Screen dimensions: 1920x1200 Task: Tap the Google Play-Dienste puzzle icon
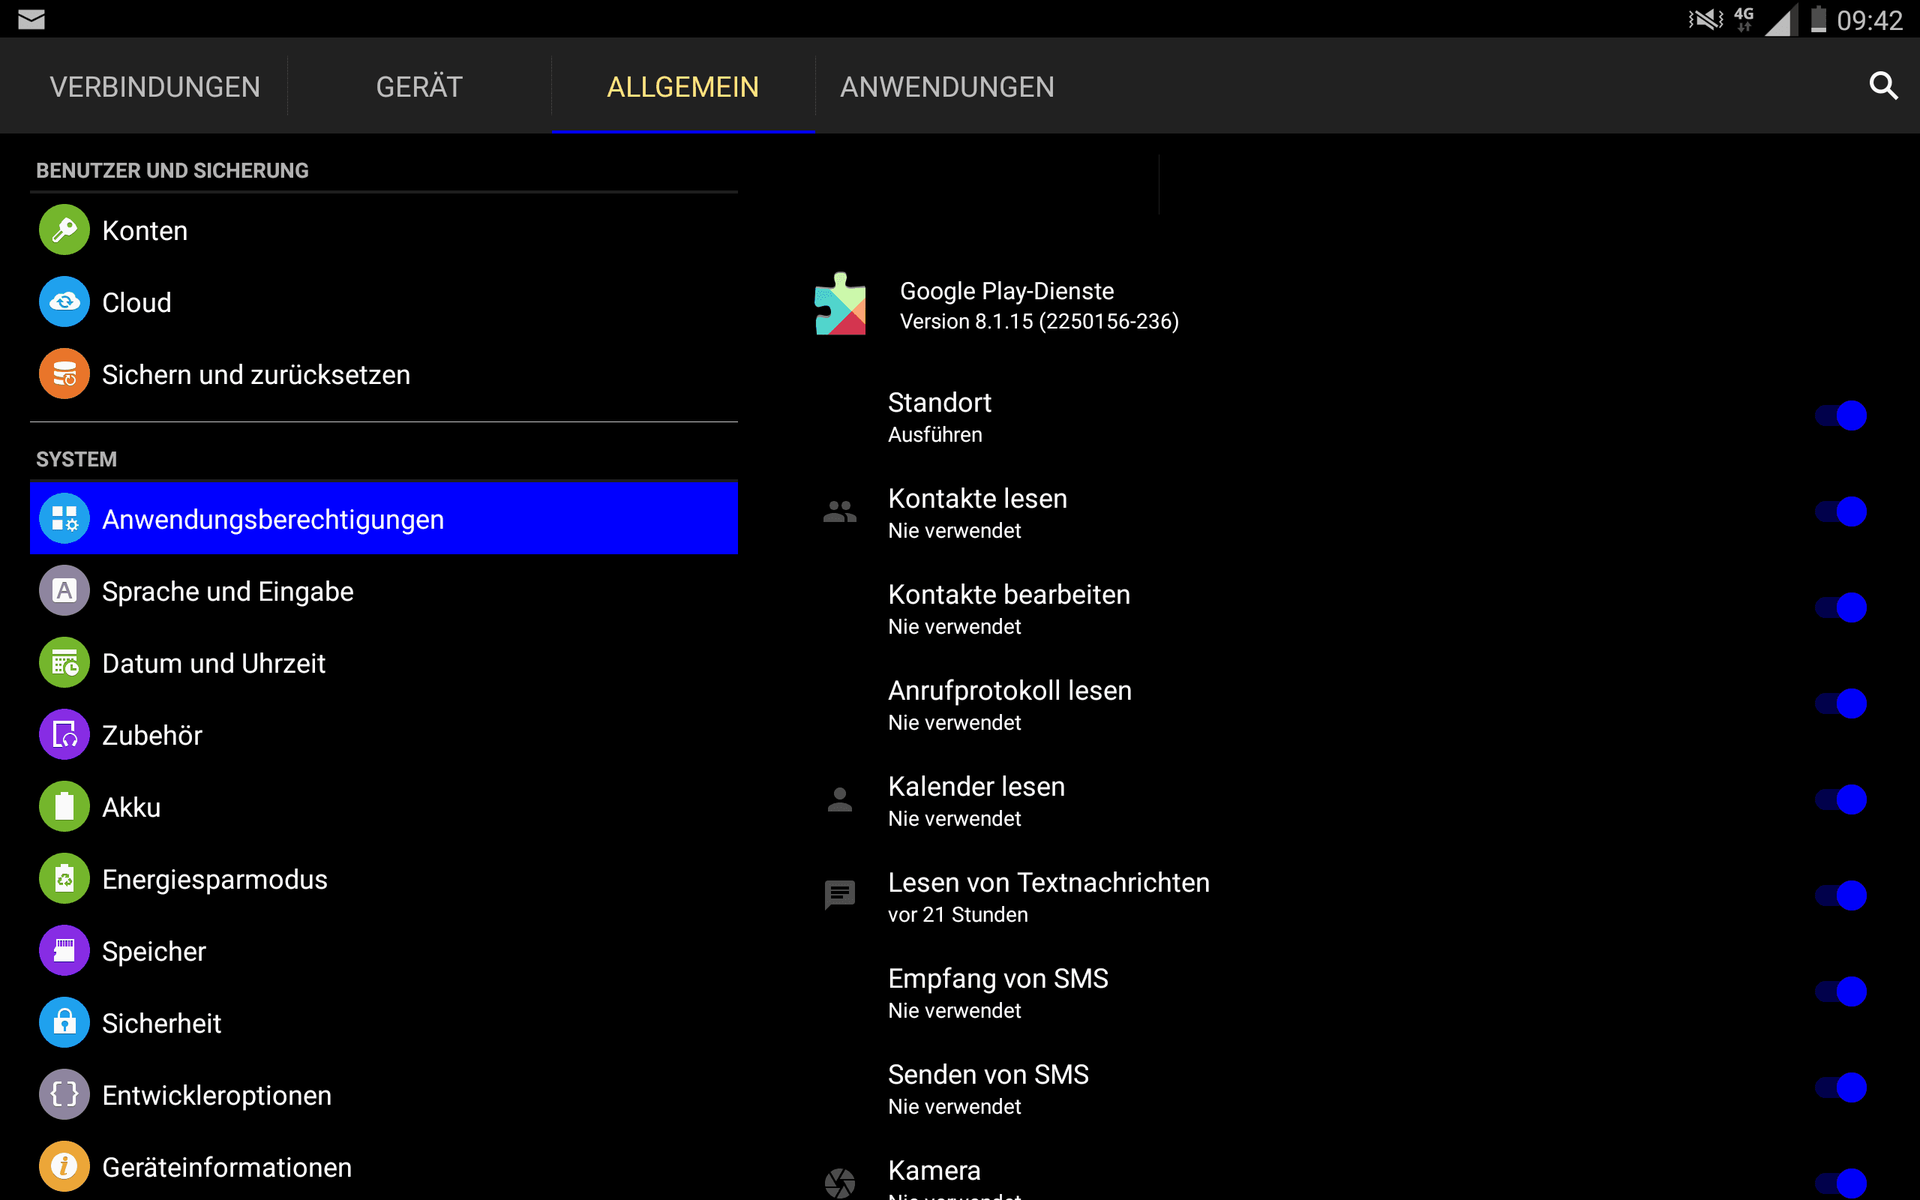[840, 305]
